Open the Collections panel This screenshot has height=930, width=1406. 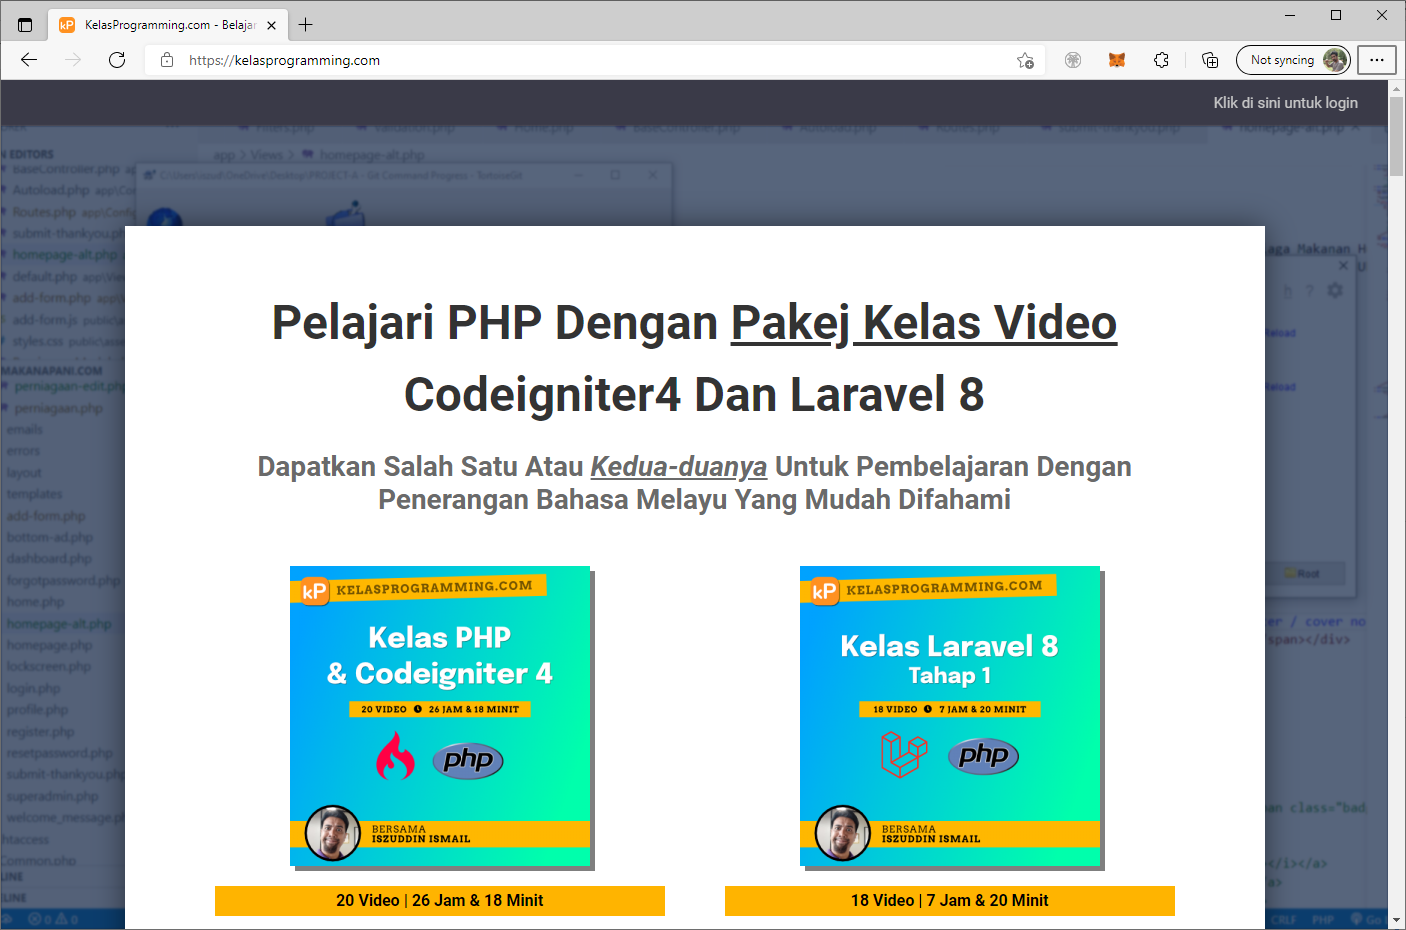pyautogui.click(x=1210, y=60)
